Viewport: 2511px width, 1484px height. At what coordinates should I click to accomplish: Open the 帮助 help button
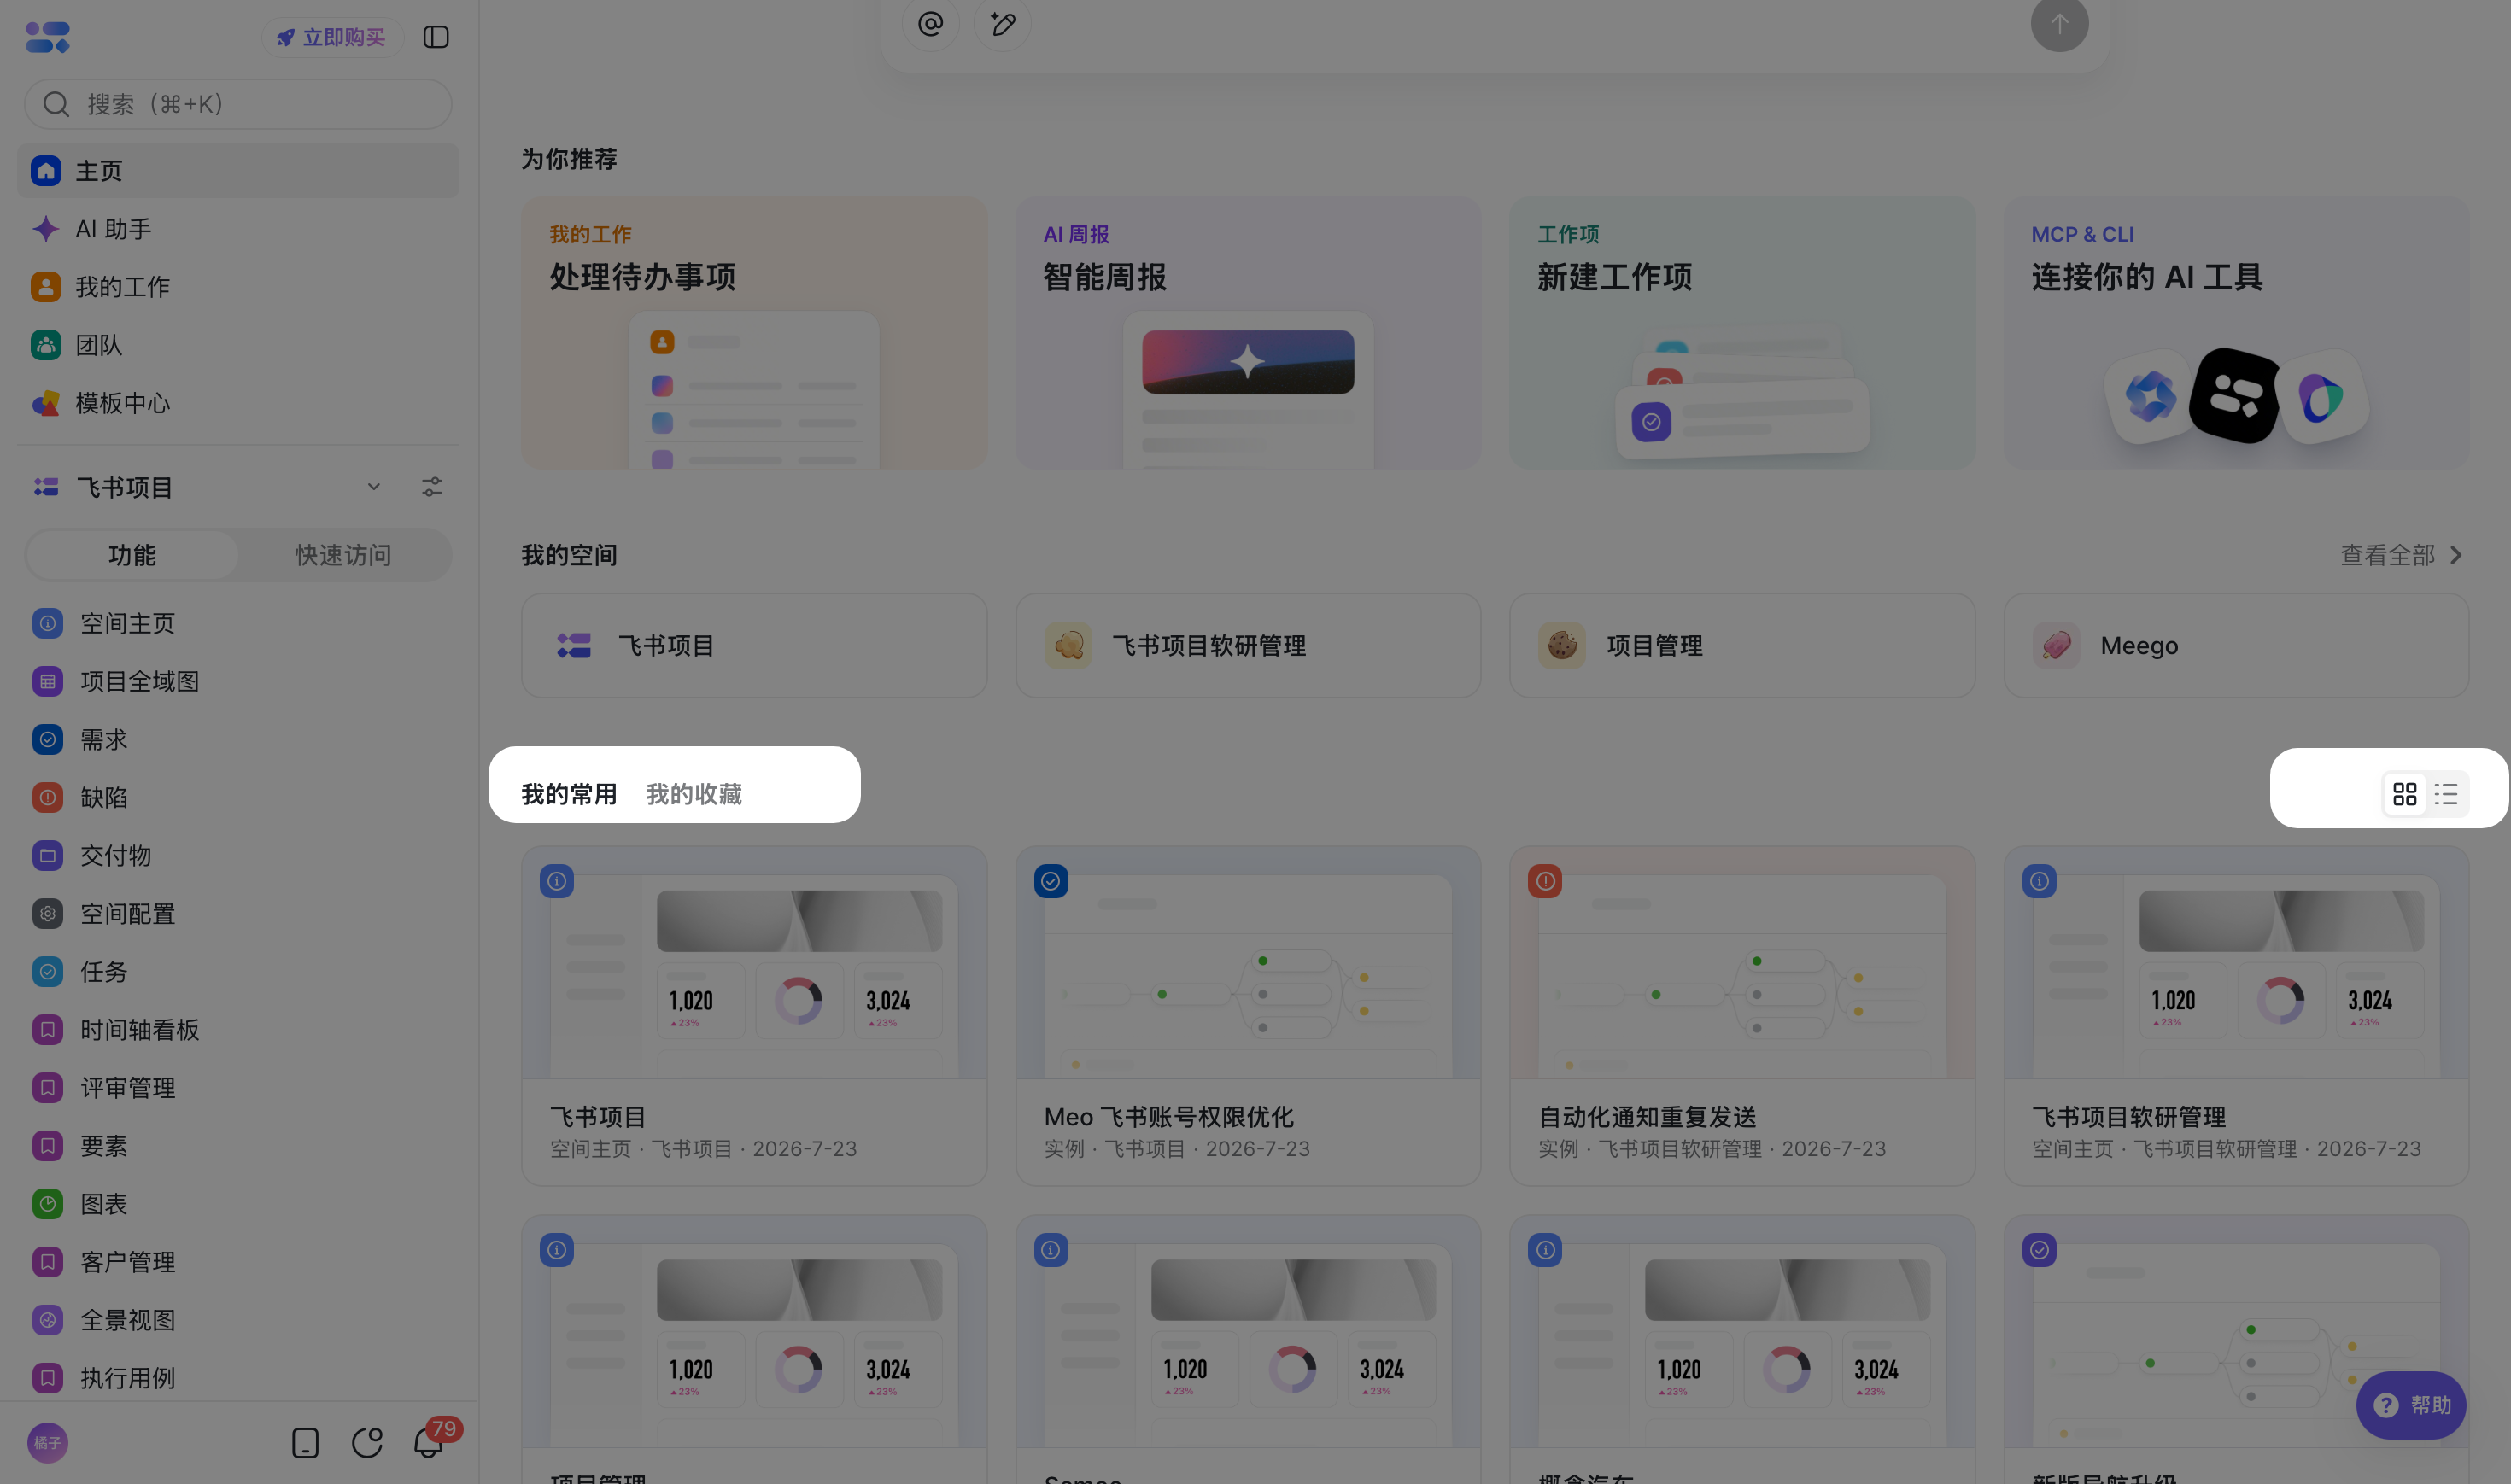(x=2411, y=1405)
